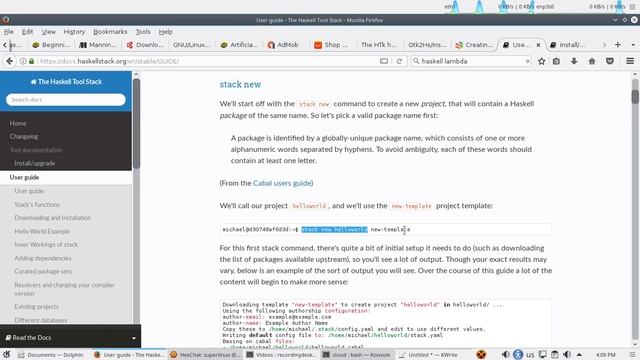This screenshot has width=640, height=360.
Task: Open the Downloads arrow icon
Action: (574, 61)
